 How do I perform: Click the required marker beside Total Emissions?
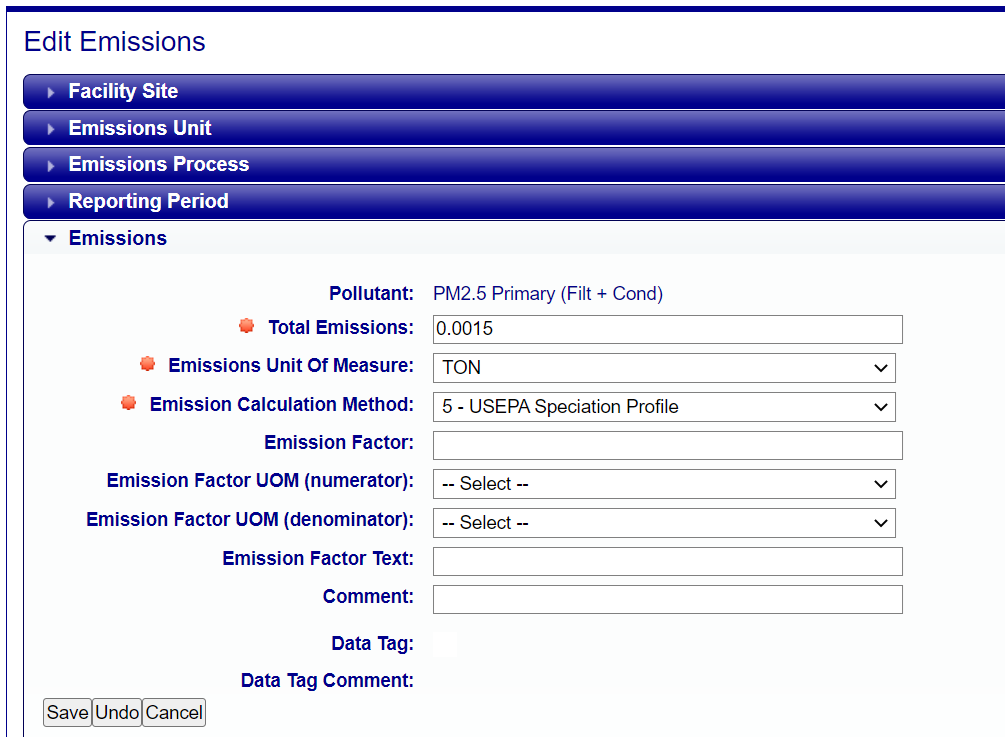tap(247, 326)
